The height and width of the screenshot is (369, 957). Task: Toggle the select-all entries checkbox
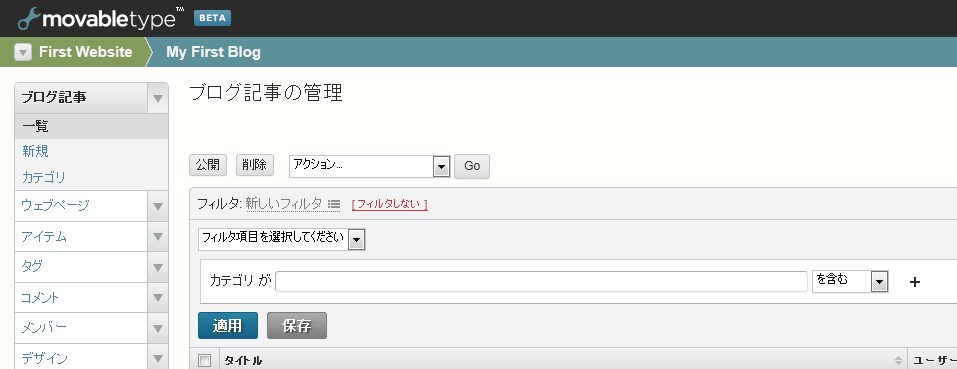pyautogui.click(x=205, y=360)
